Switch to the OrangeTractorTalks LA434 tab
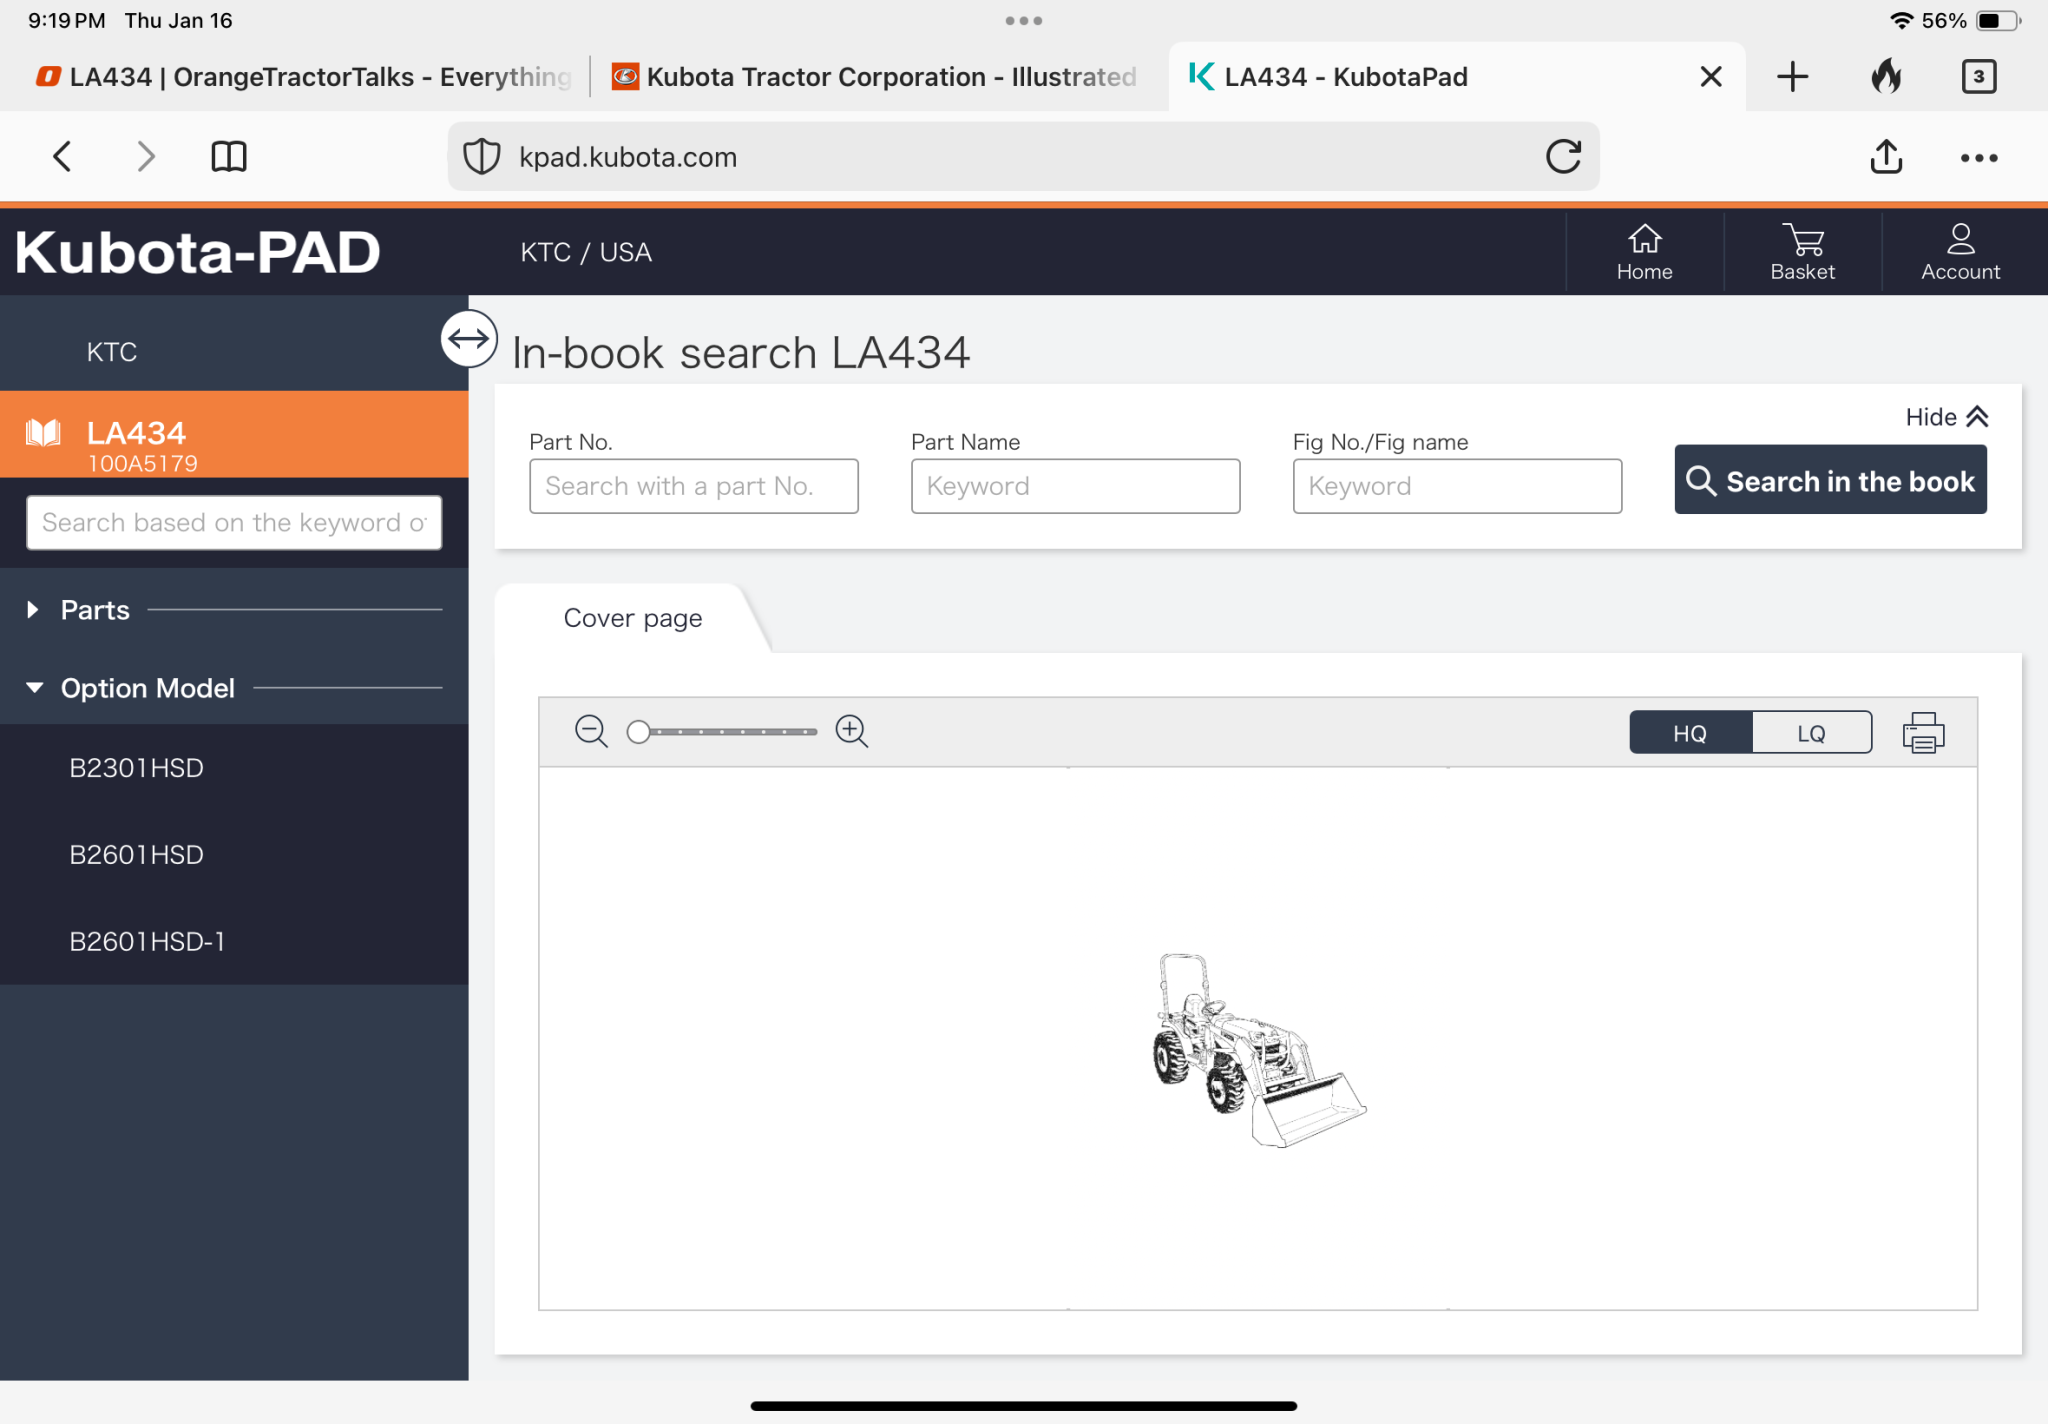The height and width of the screenshot is (1424, 2048). [303, 77]
